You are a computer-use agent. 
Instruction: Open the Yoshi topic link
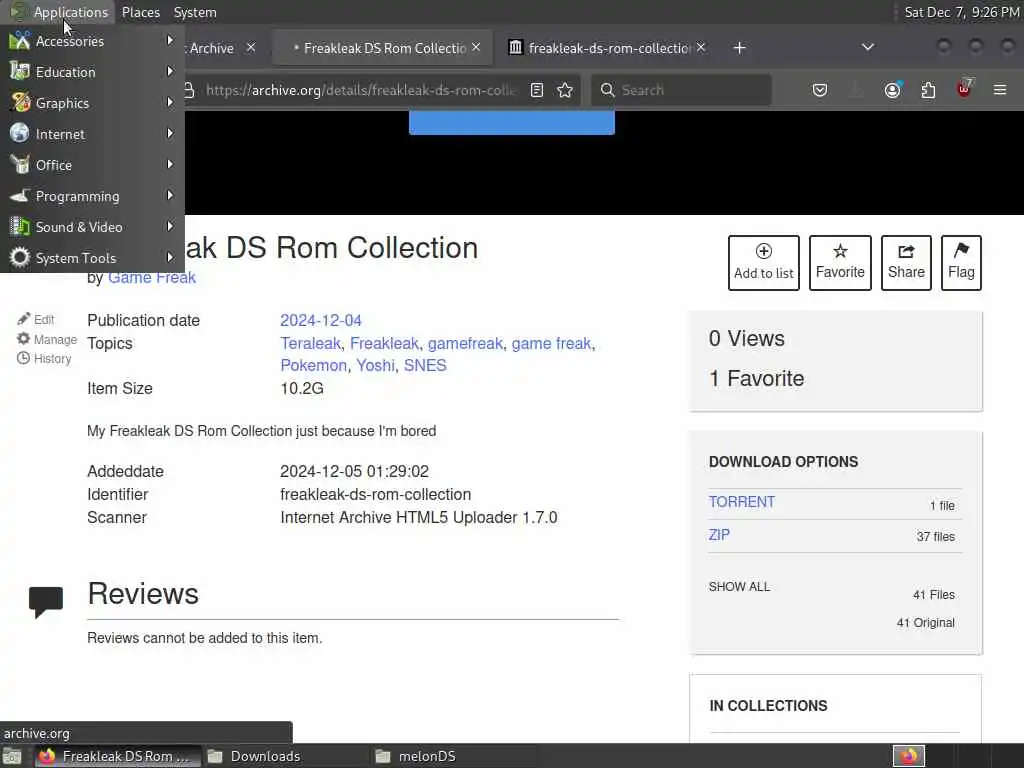pos(375,365)
